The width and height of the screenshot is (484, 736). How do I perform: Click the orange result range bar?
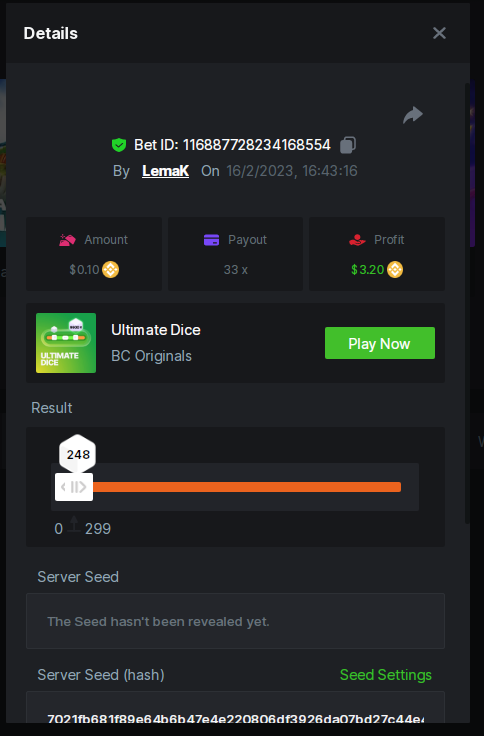tap(247, 487)
